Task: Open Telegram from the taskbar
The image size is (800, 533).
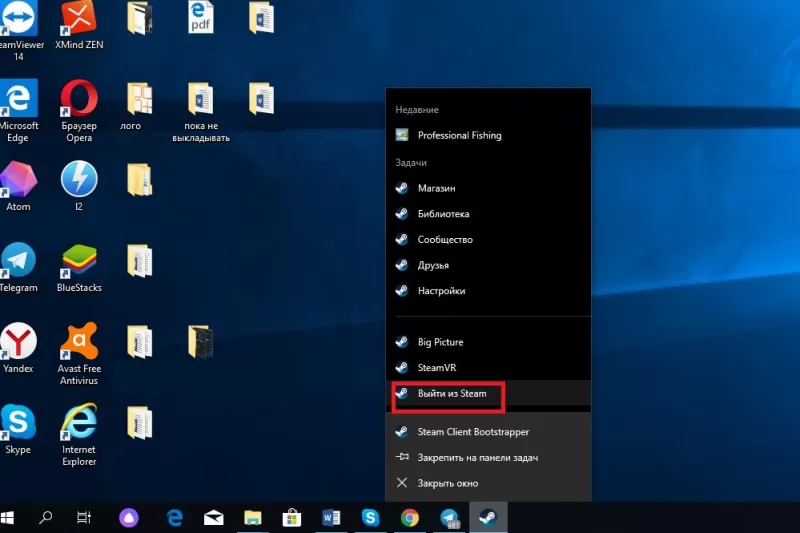Action: (x=449, y=517)
